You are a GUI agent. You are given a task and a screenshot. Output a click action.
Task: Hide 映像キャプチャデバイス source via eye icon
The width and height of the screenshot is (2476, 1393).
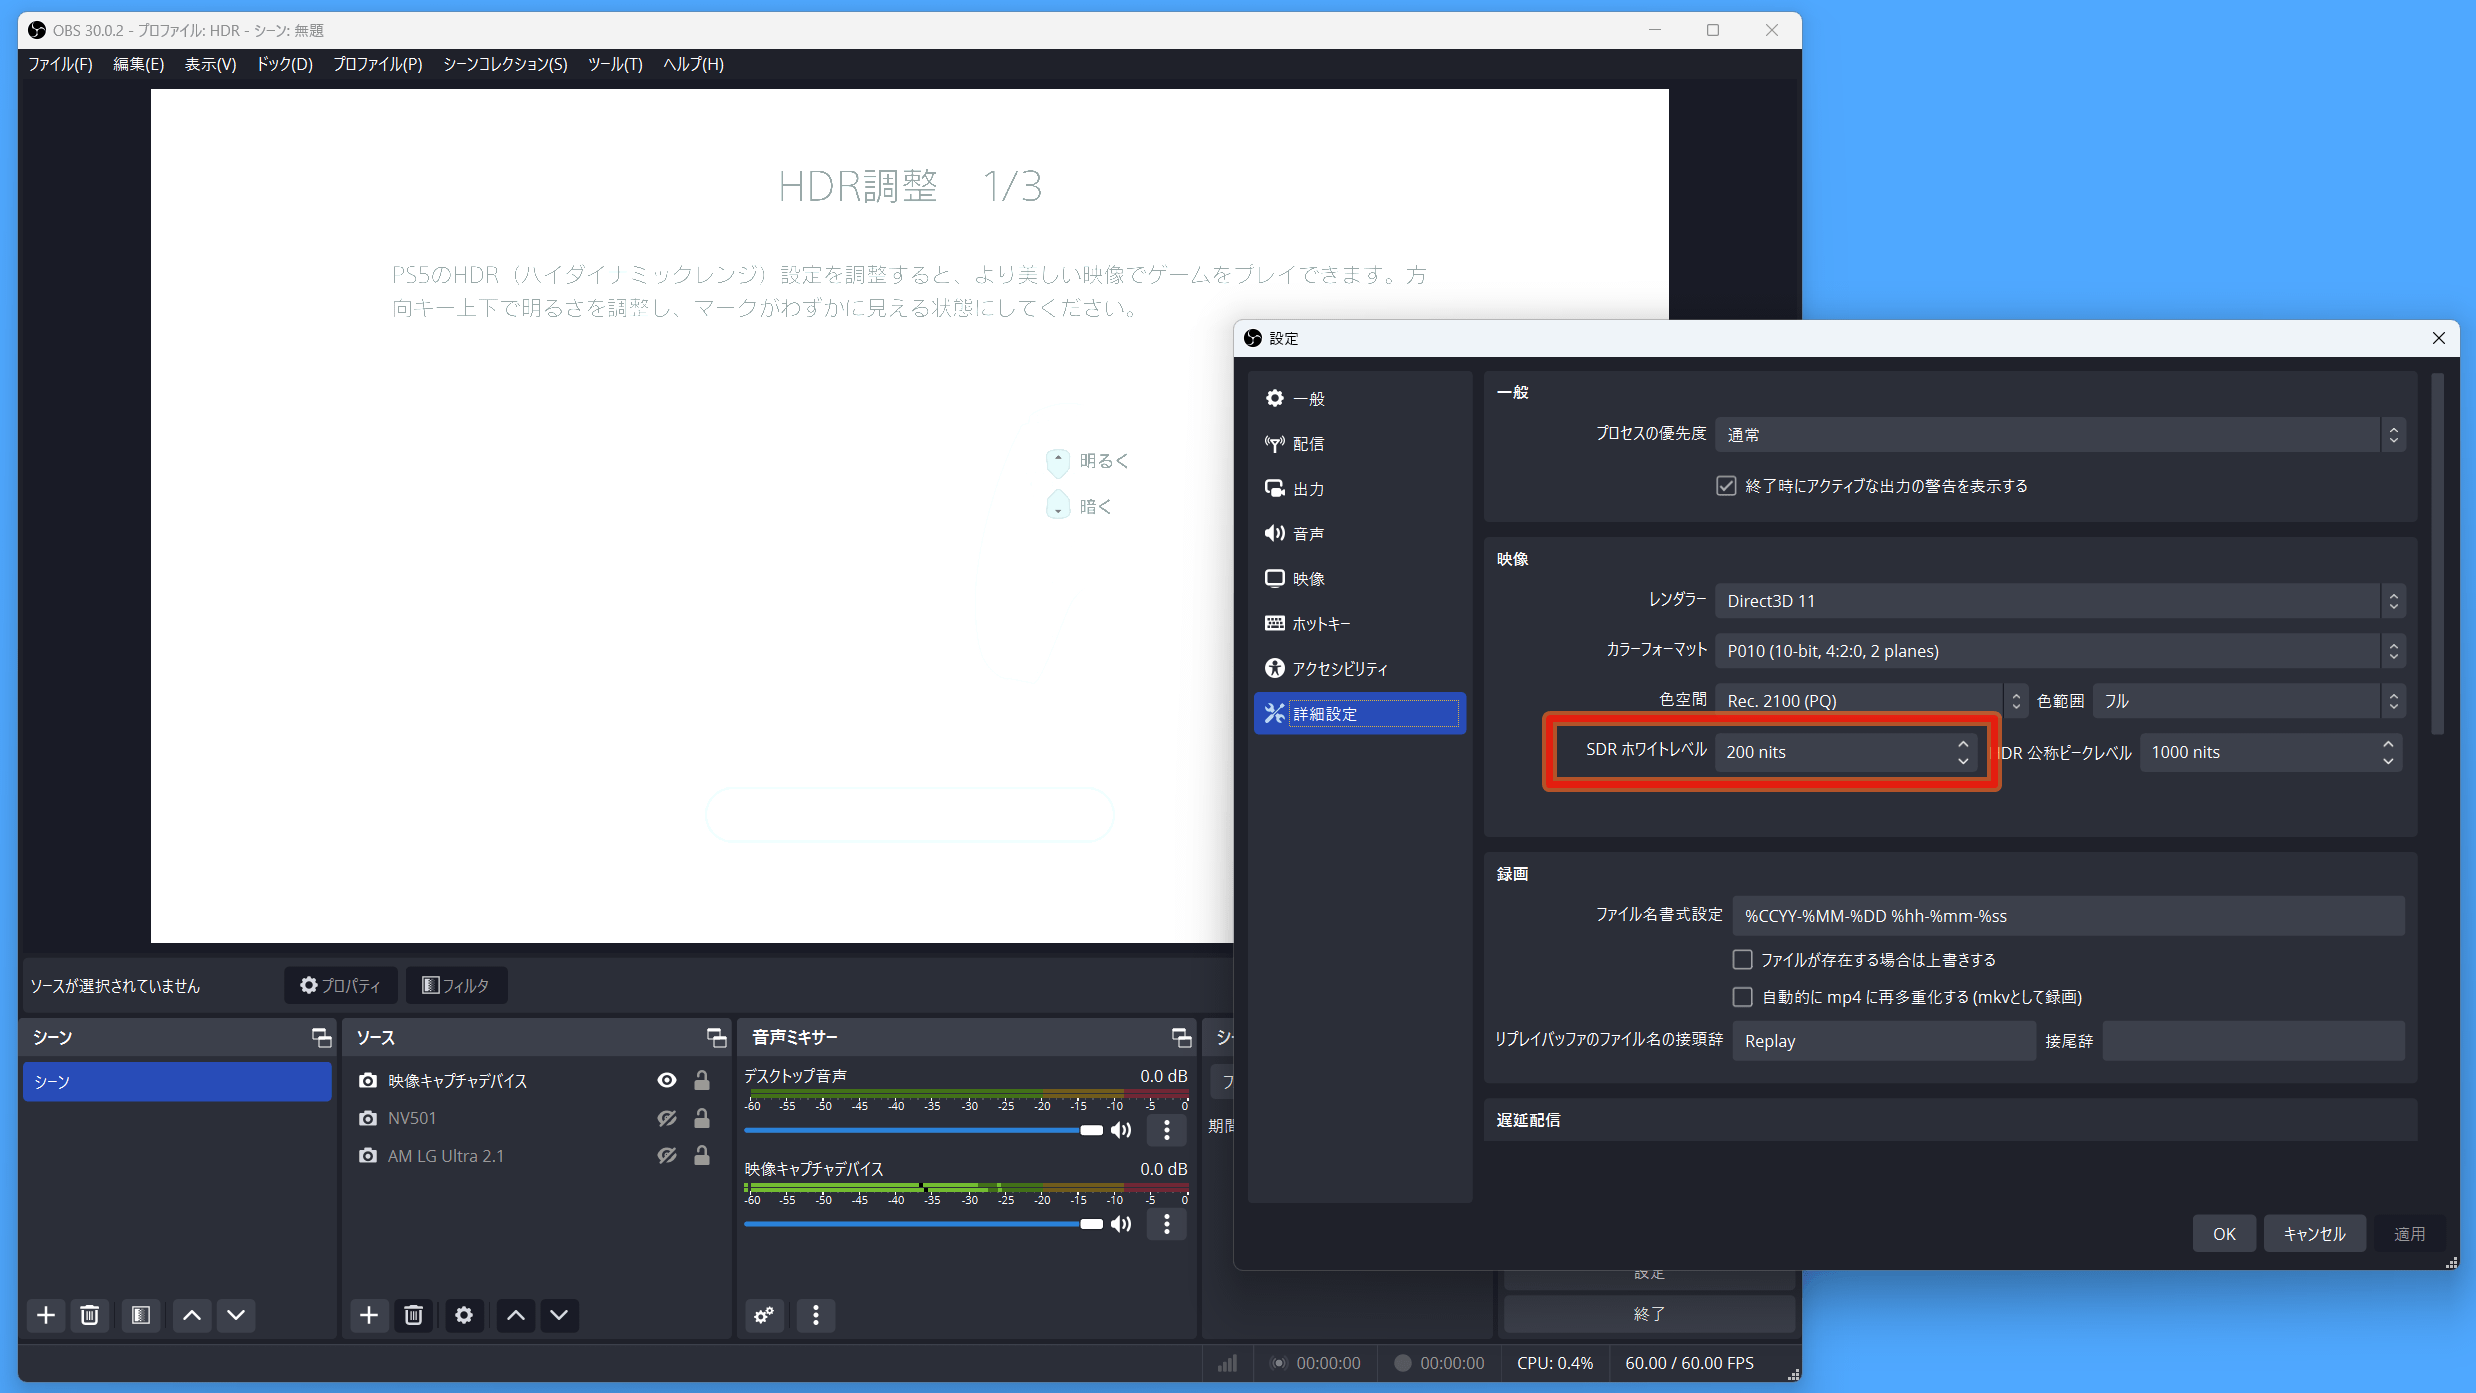667,1080
